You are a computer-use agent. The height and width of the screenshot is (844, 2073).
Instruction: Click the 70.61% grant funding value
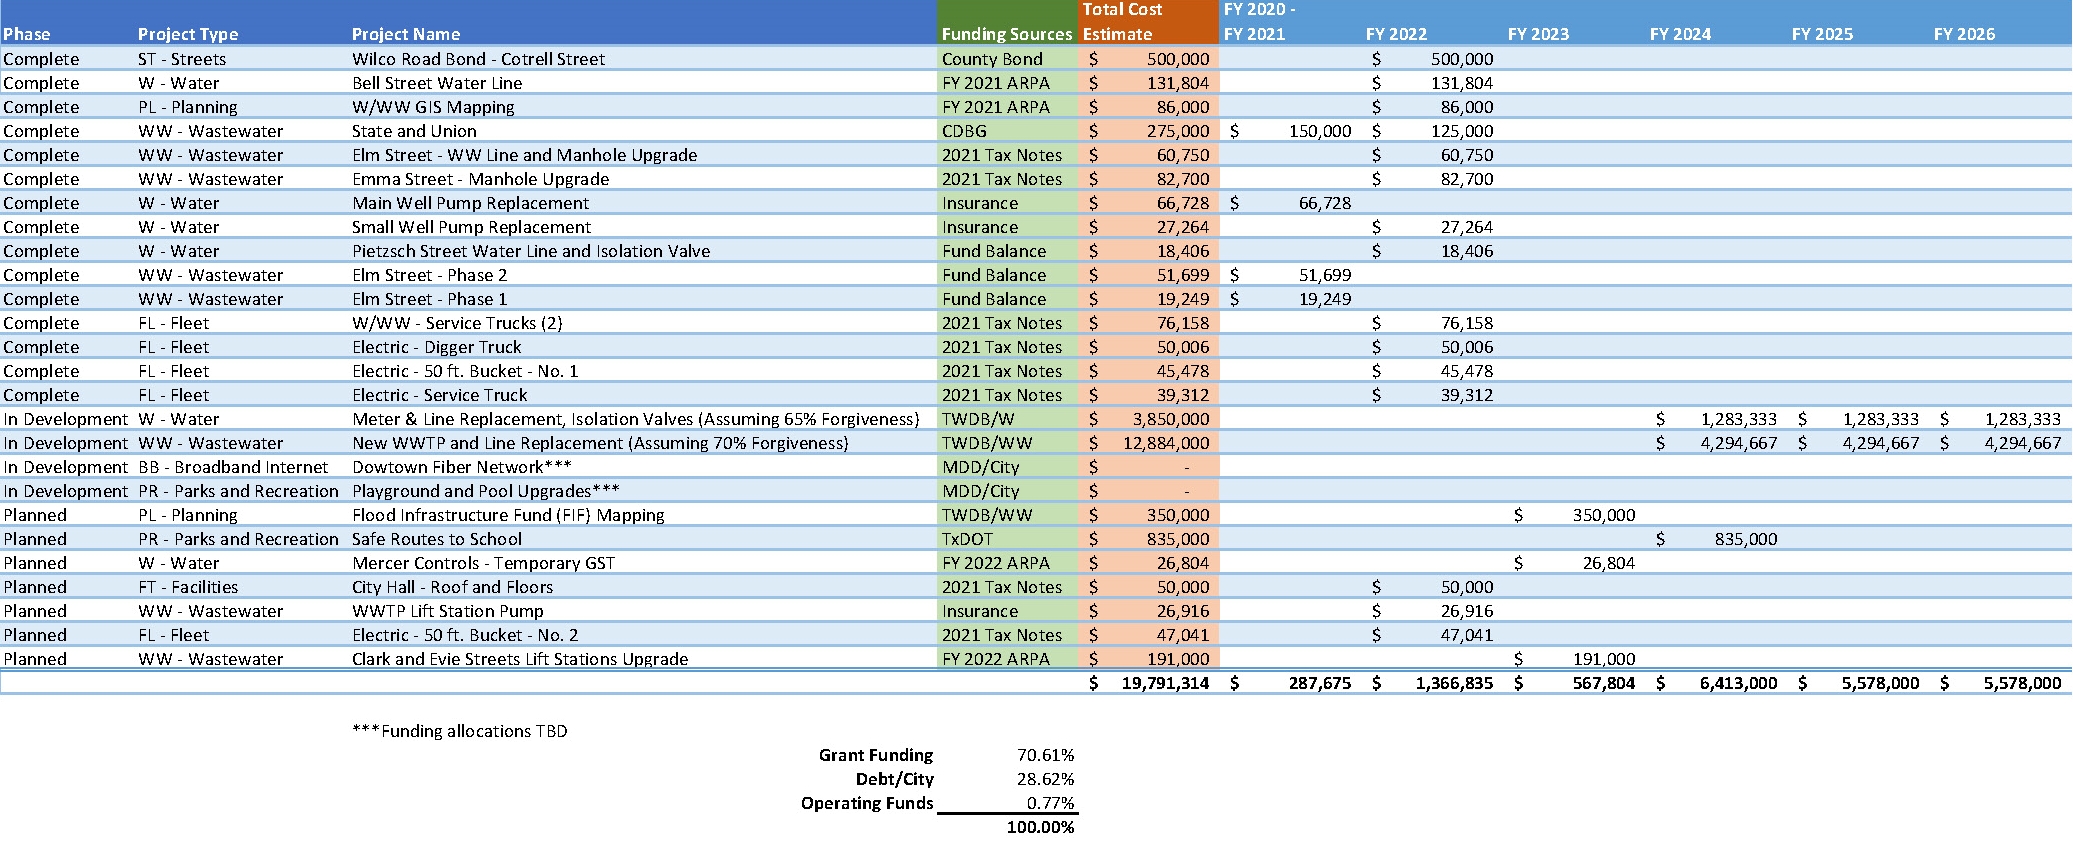(1045, 755)
